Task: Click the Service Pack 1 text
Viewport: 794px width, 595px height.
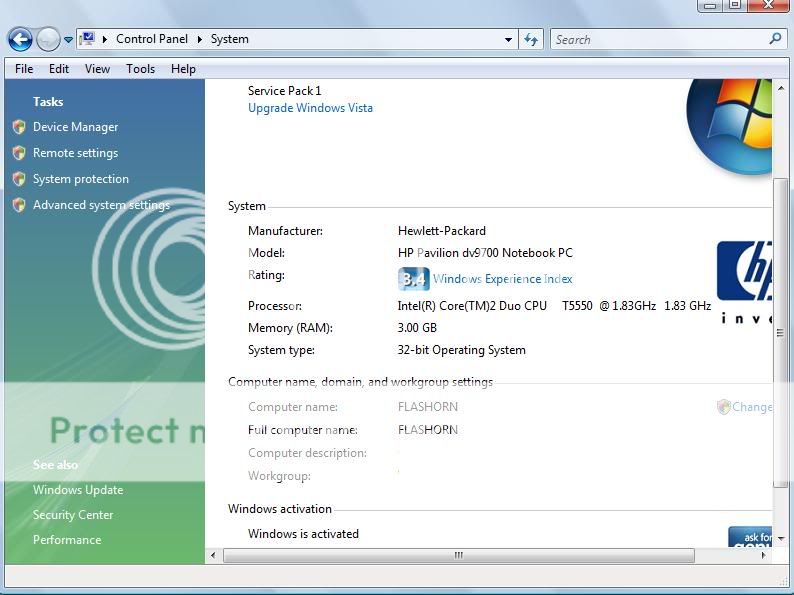Action: [x=285, y=91]
